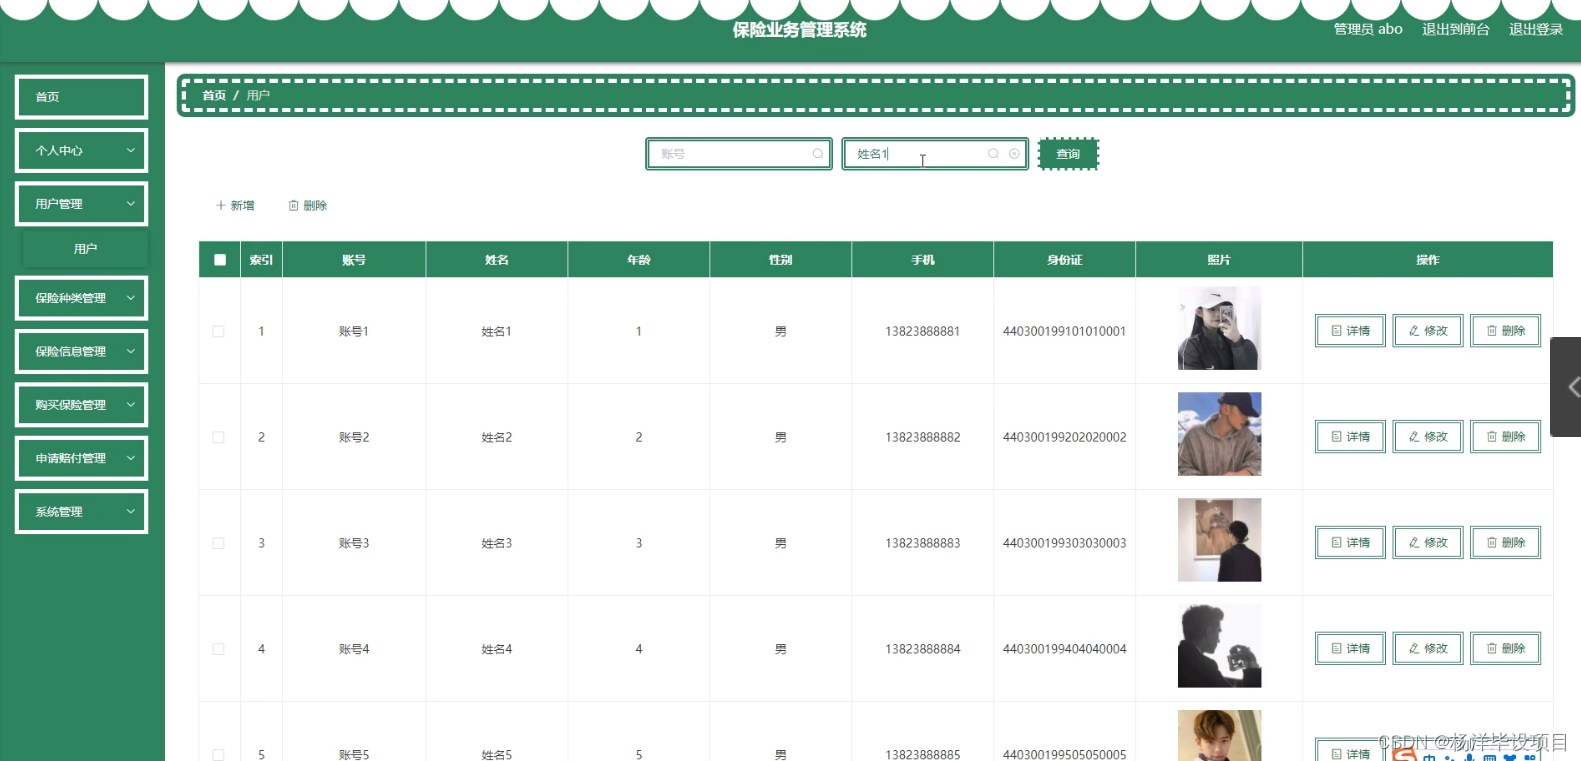This screenshot has width=1581, height=761.
Task: Click the 年龄 column header
Action: click(x=639, y=260)
